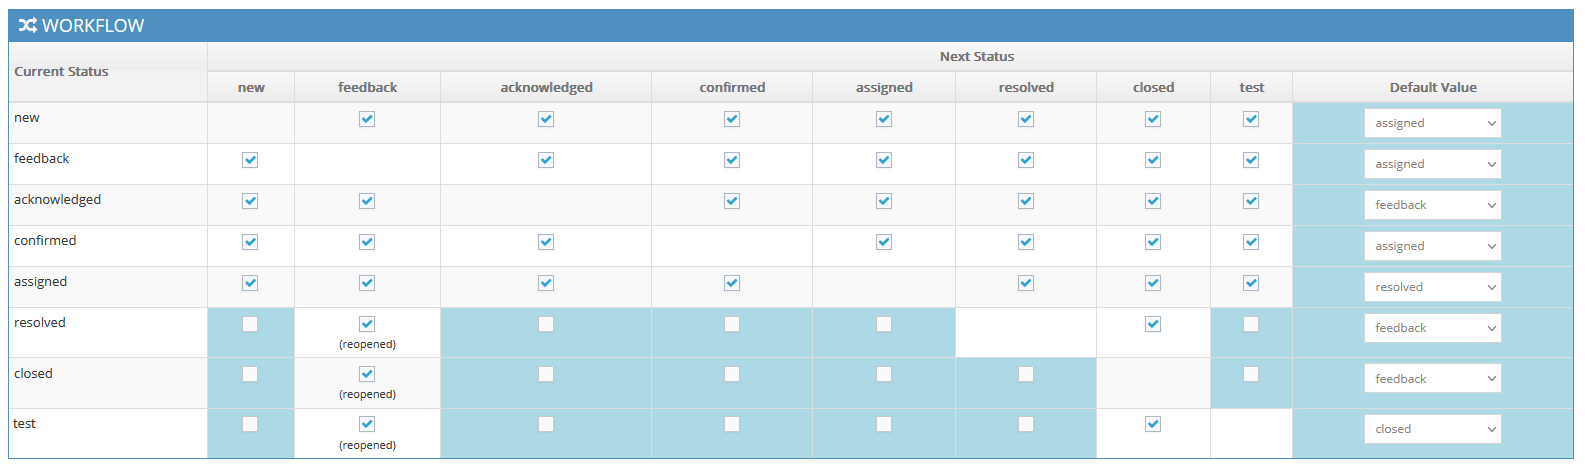The image size is (1585, 466).
Task: Toggle feedback to new status checkbox
Action: [250, 160]
